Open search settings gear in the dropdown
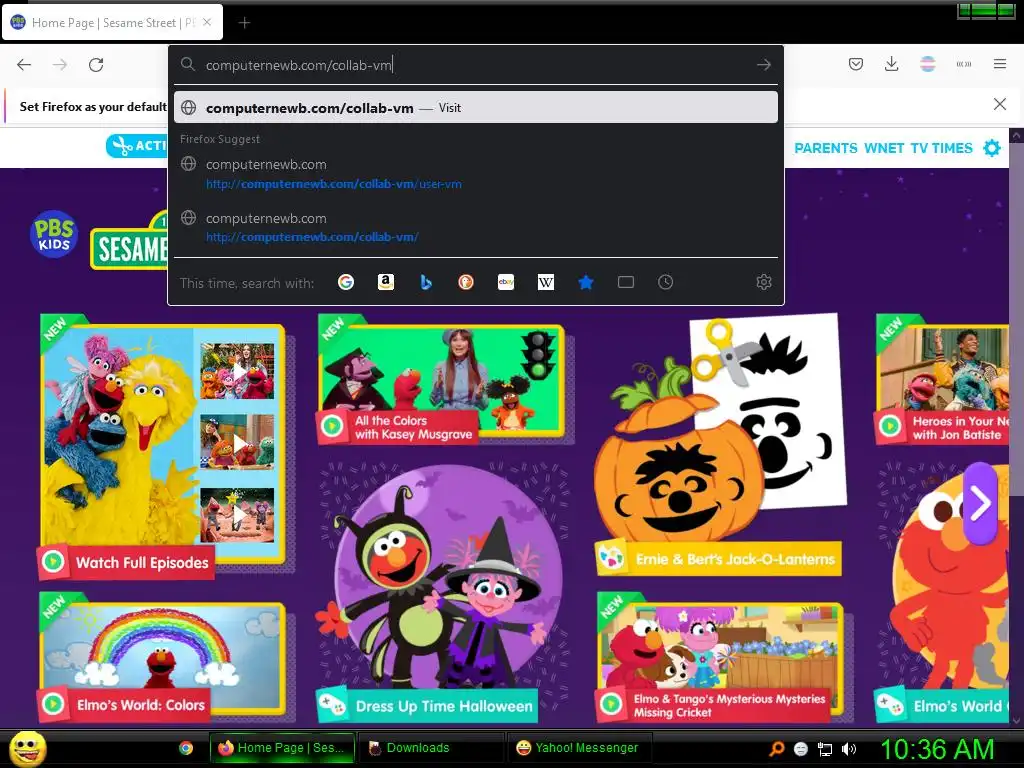Viewport: 1024px width, 768px height. (763, 282)
